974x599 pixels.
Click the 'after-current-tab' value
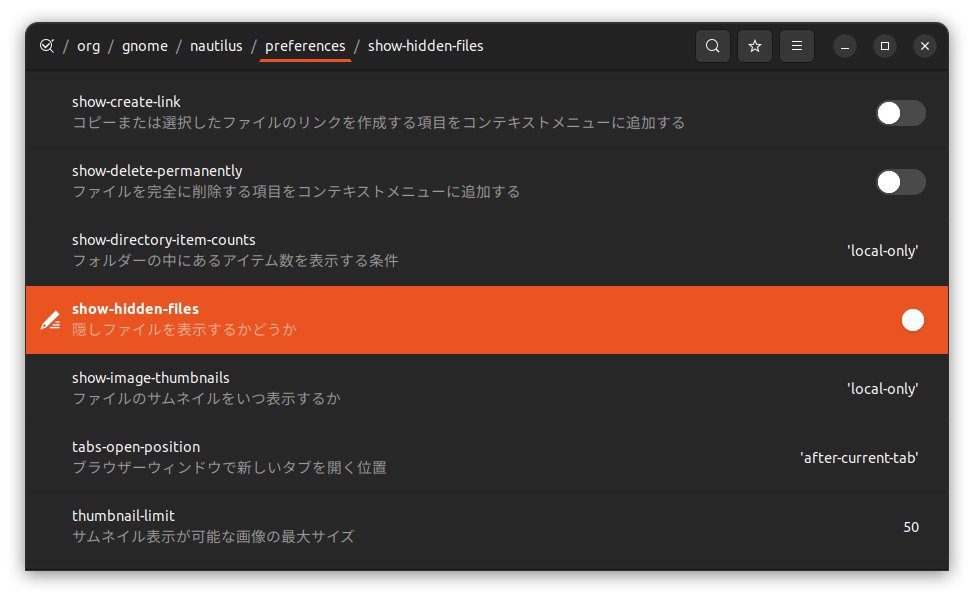coord(859,458)
